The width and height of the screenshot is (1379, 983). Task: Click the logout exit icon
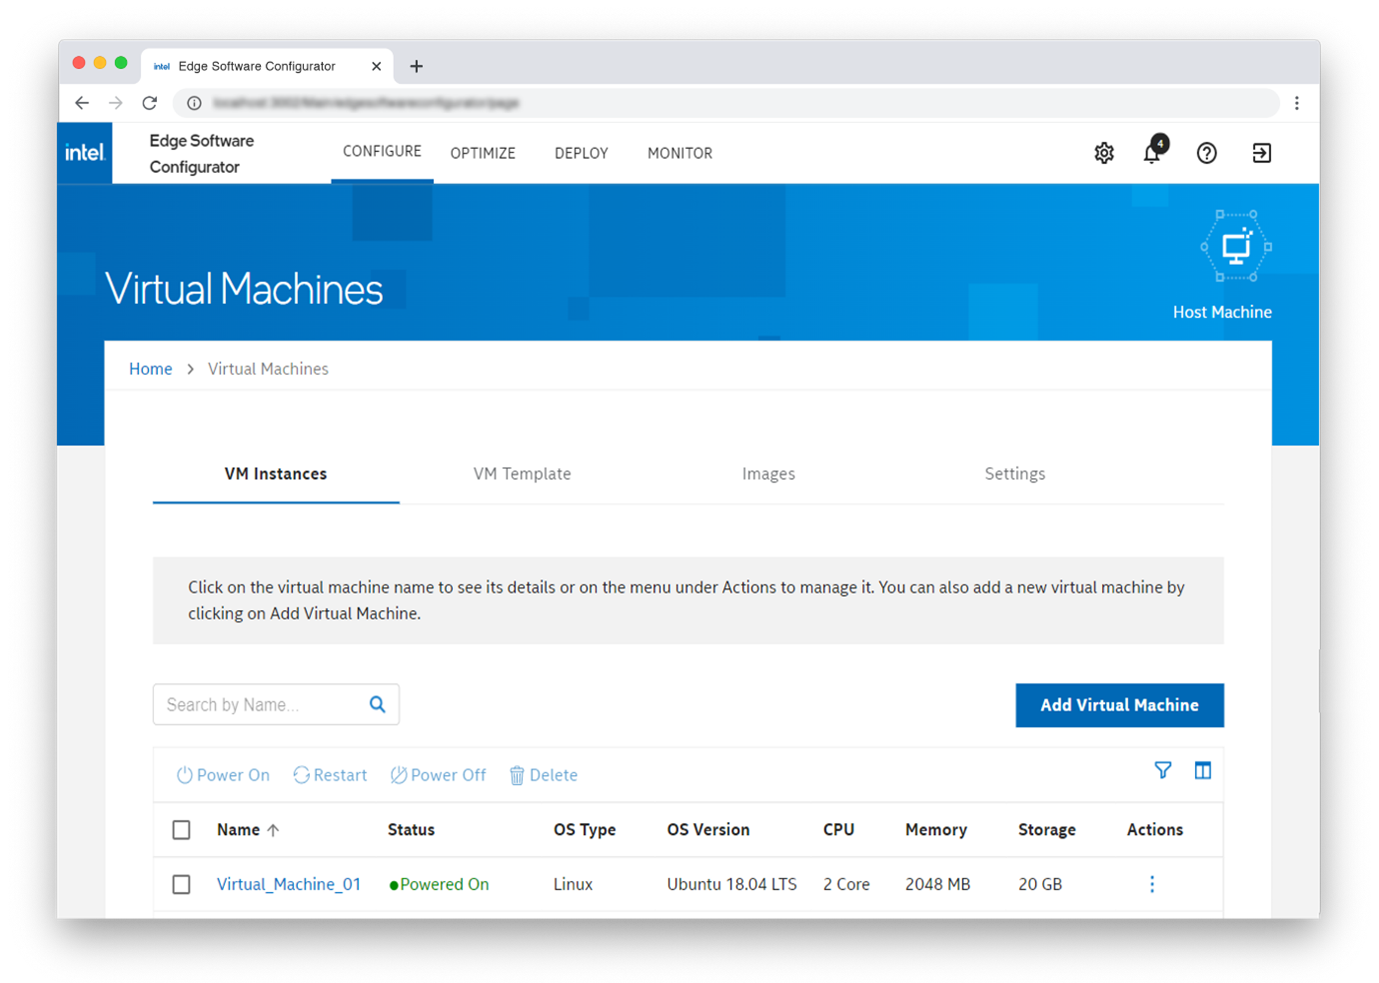pos(1262,153)
